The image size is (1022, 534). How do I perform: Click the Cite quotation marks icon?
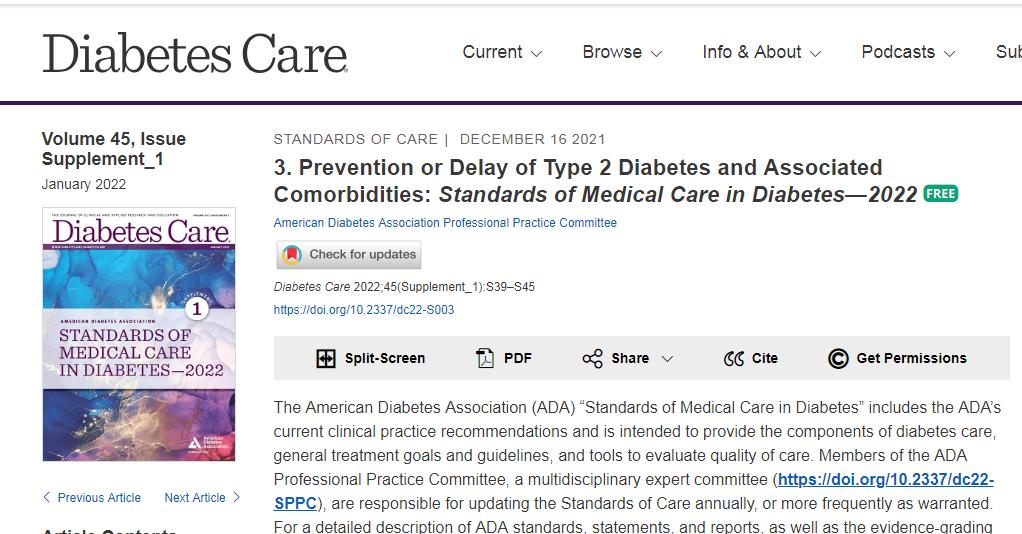pos(734,359)
